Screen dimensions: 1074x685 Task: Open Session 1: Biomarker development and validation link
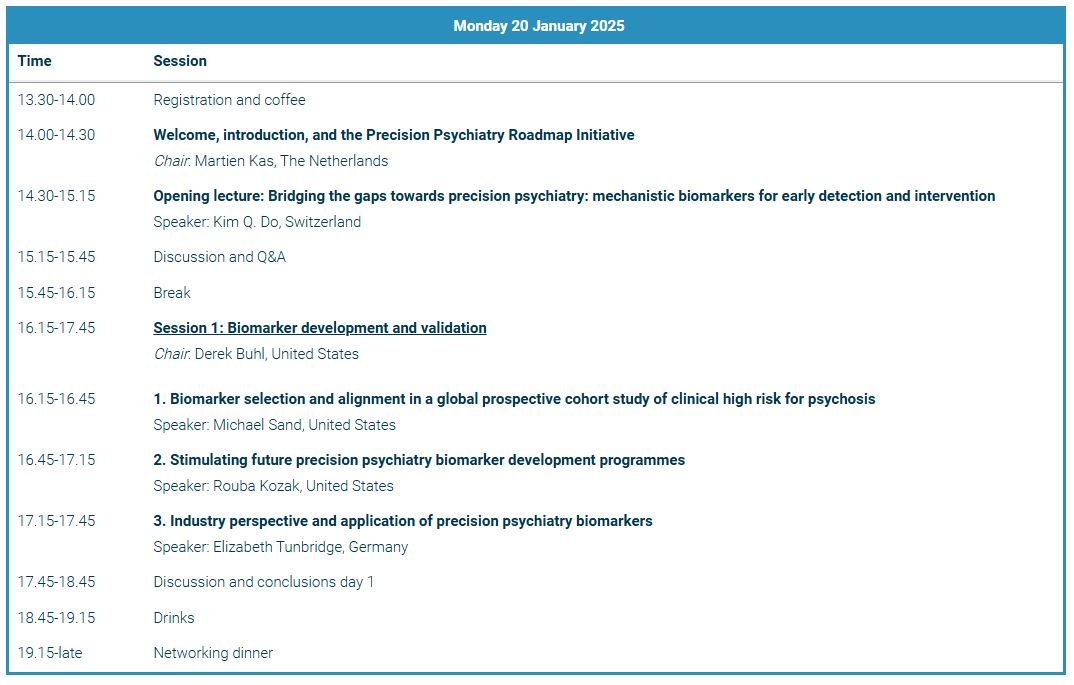320,327
